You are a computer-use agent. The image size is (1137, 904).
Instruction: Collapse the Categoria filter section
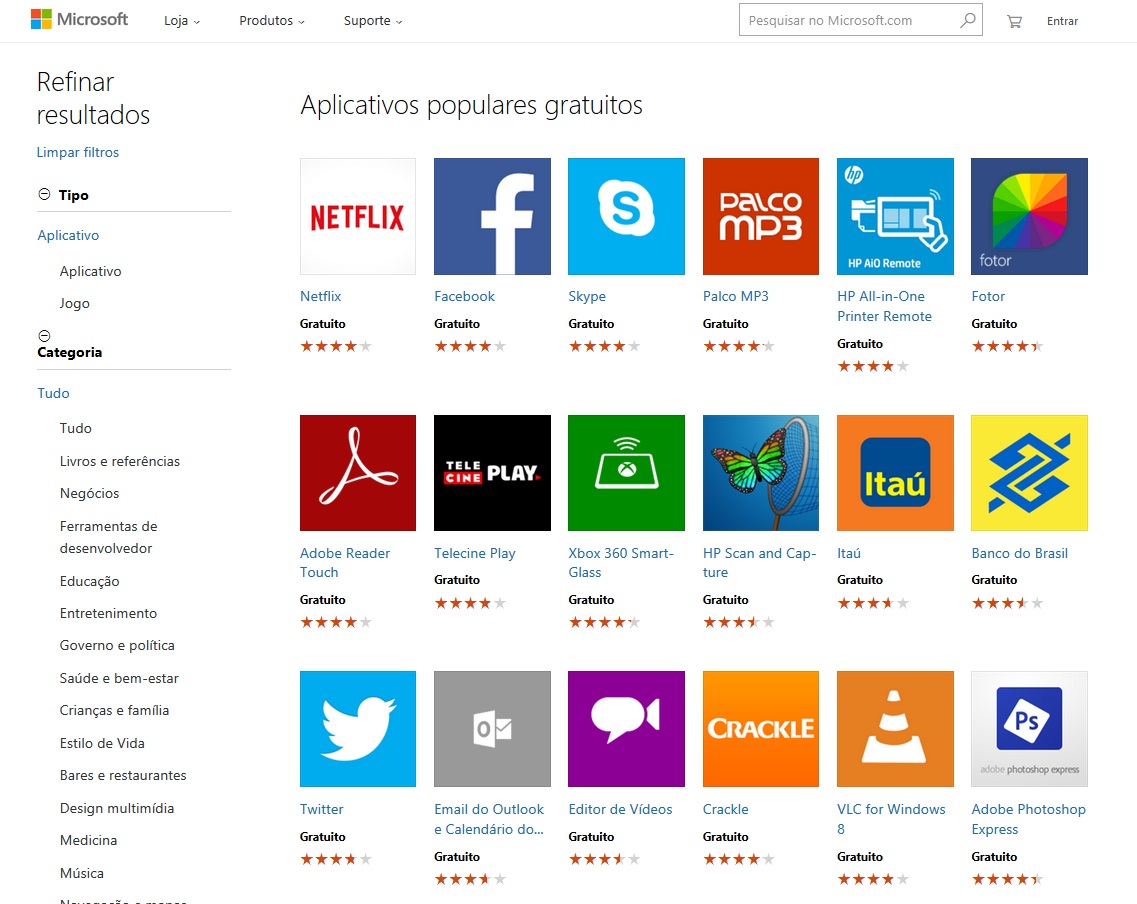coord(44,336)
